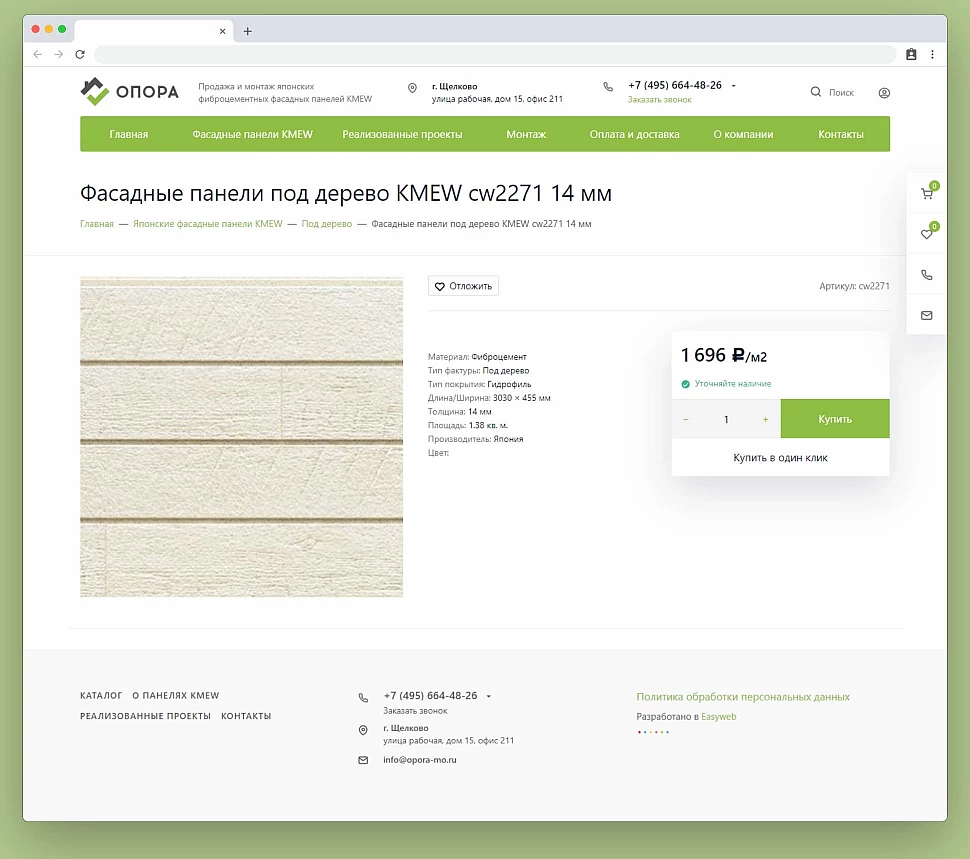The height and width of the screenshot is (859, 970).
Task: Click the envelope message side icon
Action: point(926,315)
